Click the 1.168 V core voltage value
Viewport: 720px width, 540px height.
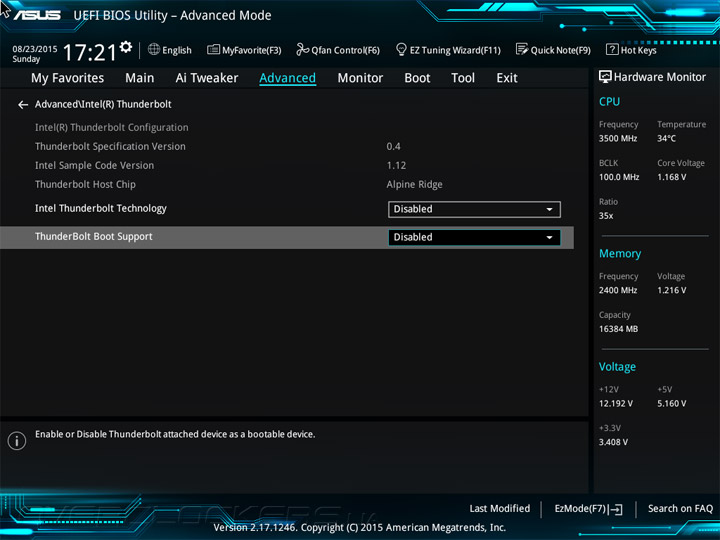point(671,177)
